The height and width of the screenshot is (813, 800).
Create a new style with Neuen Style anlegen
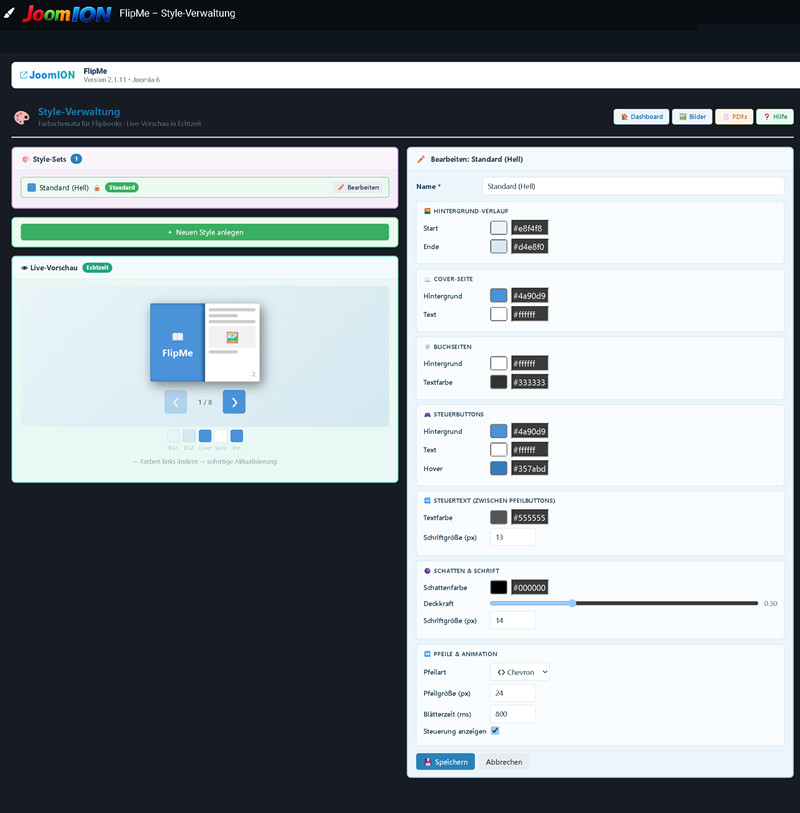click(205, 232)
